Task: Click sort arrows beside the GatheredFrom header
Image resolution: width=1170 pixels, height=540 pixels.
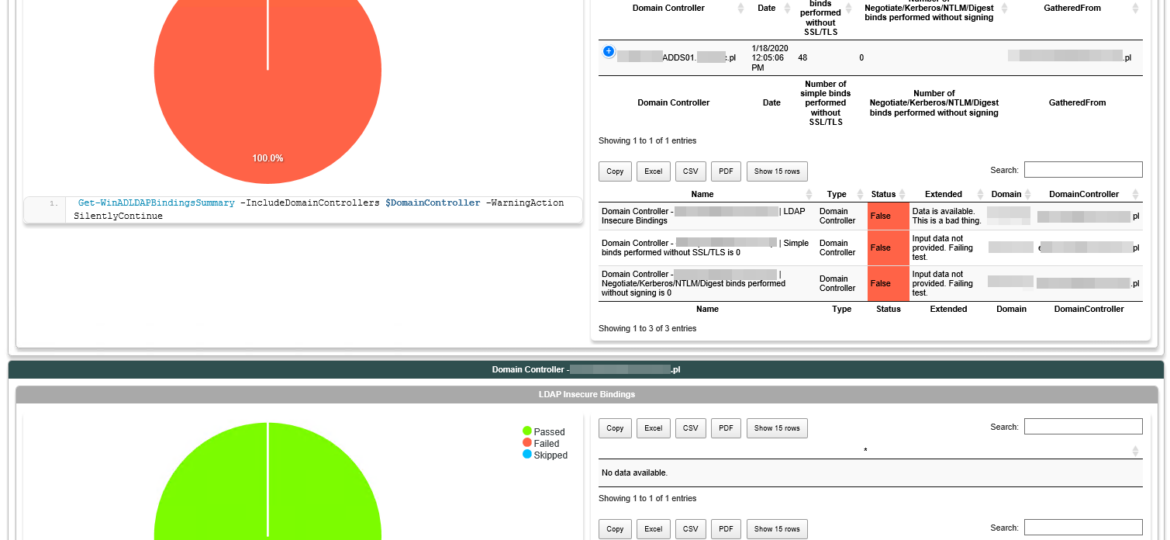Action: pos(1135,8)
